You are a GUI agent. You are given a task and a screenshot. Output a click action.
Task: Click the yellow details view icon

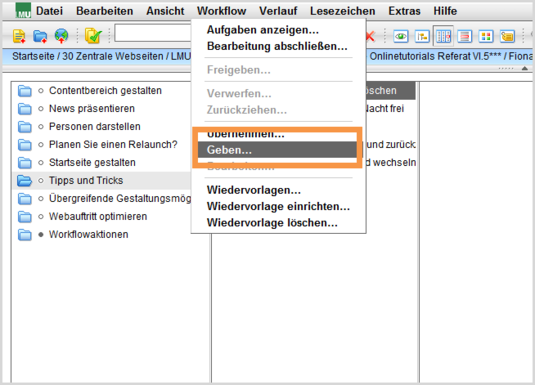[x=507, y=36]
